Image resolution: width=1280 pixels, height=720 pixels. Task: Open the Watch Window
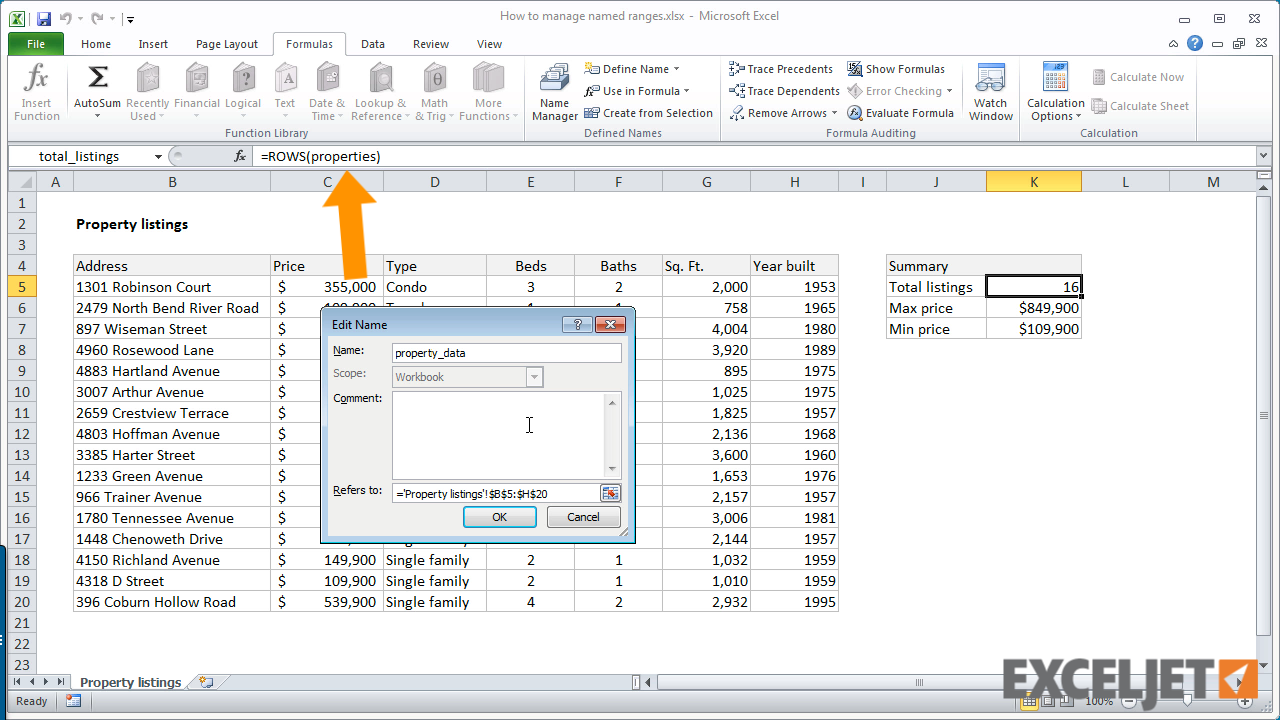tap(990, 92)
